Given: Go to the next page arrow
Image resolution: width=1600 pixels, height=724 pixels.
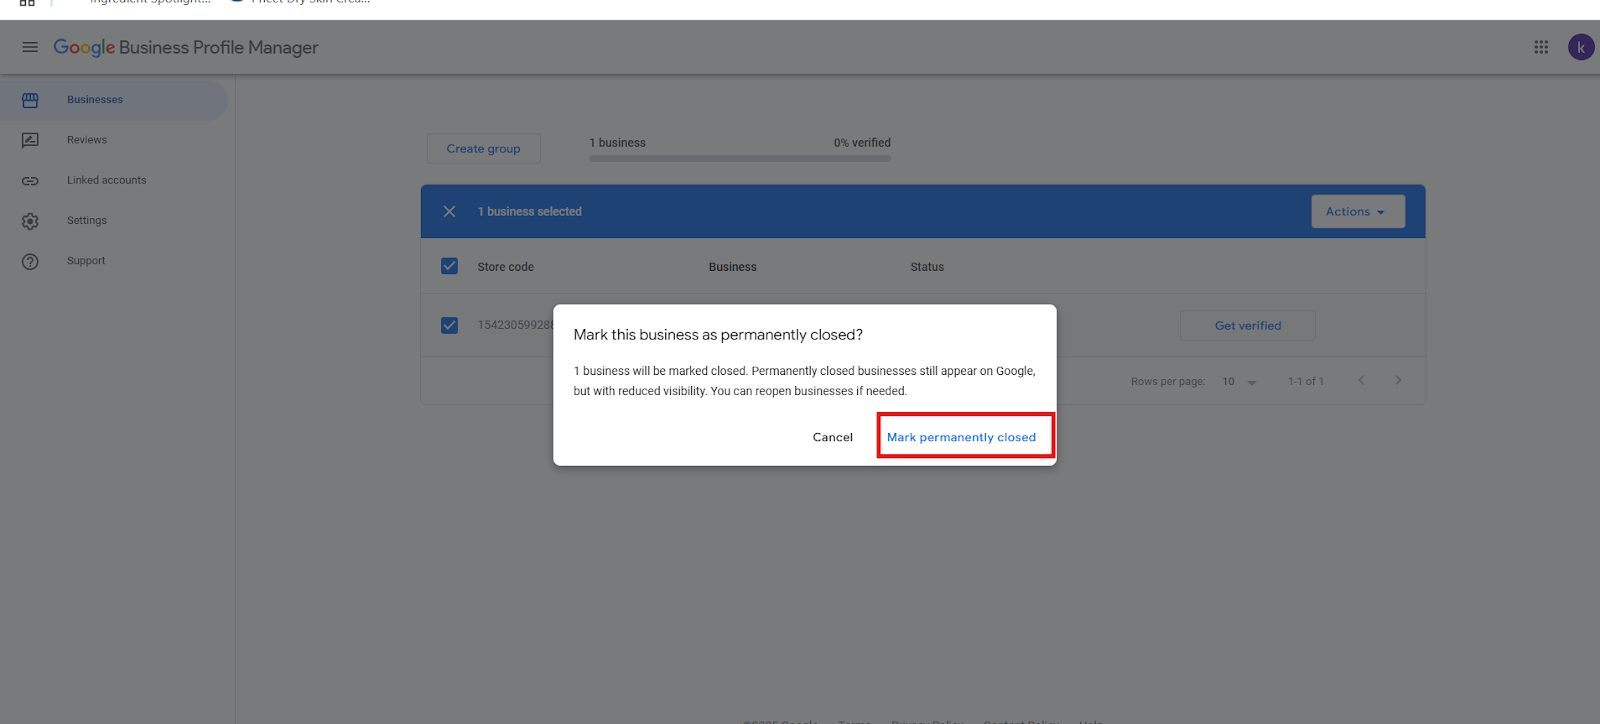Looking at the screenshot, I should click(1398, 380).
